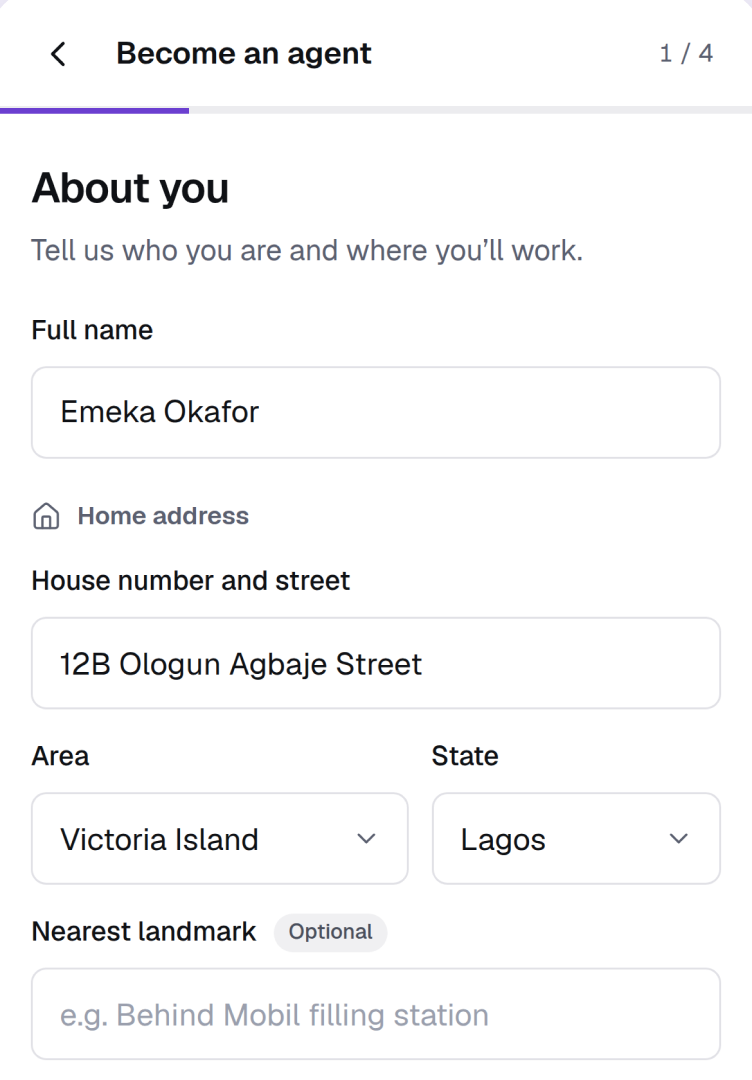The width and height of the screenshot is (752, 1080).
Task: Click the Area field label
Action: coord(61,756)
